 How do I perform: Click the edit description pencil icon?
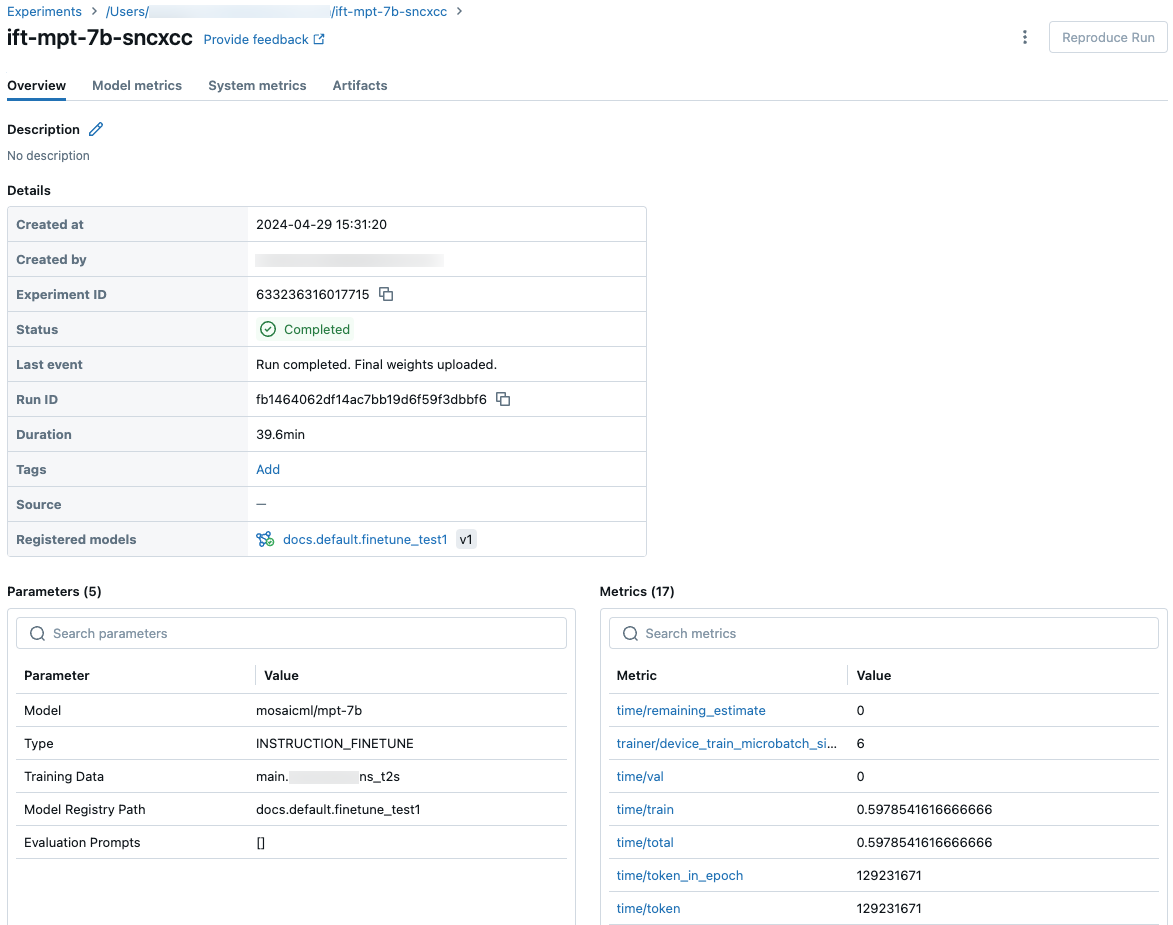pyautogui.click(x=96, y=129)
